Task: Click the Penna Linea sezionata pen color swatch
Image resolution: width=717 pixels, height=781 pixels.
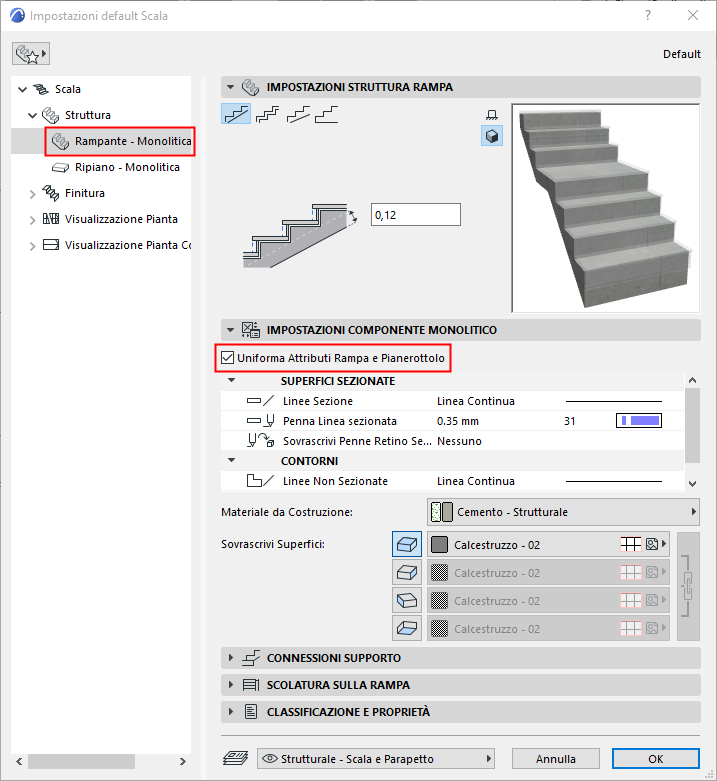Action: 639,421
